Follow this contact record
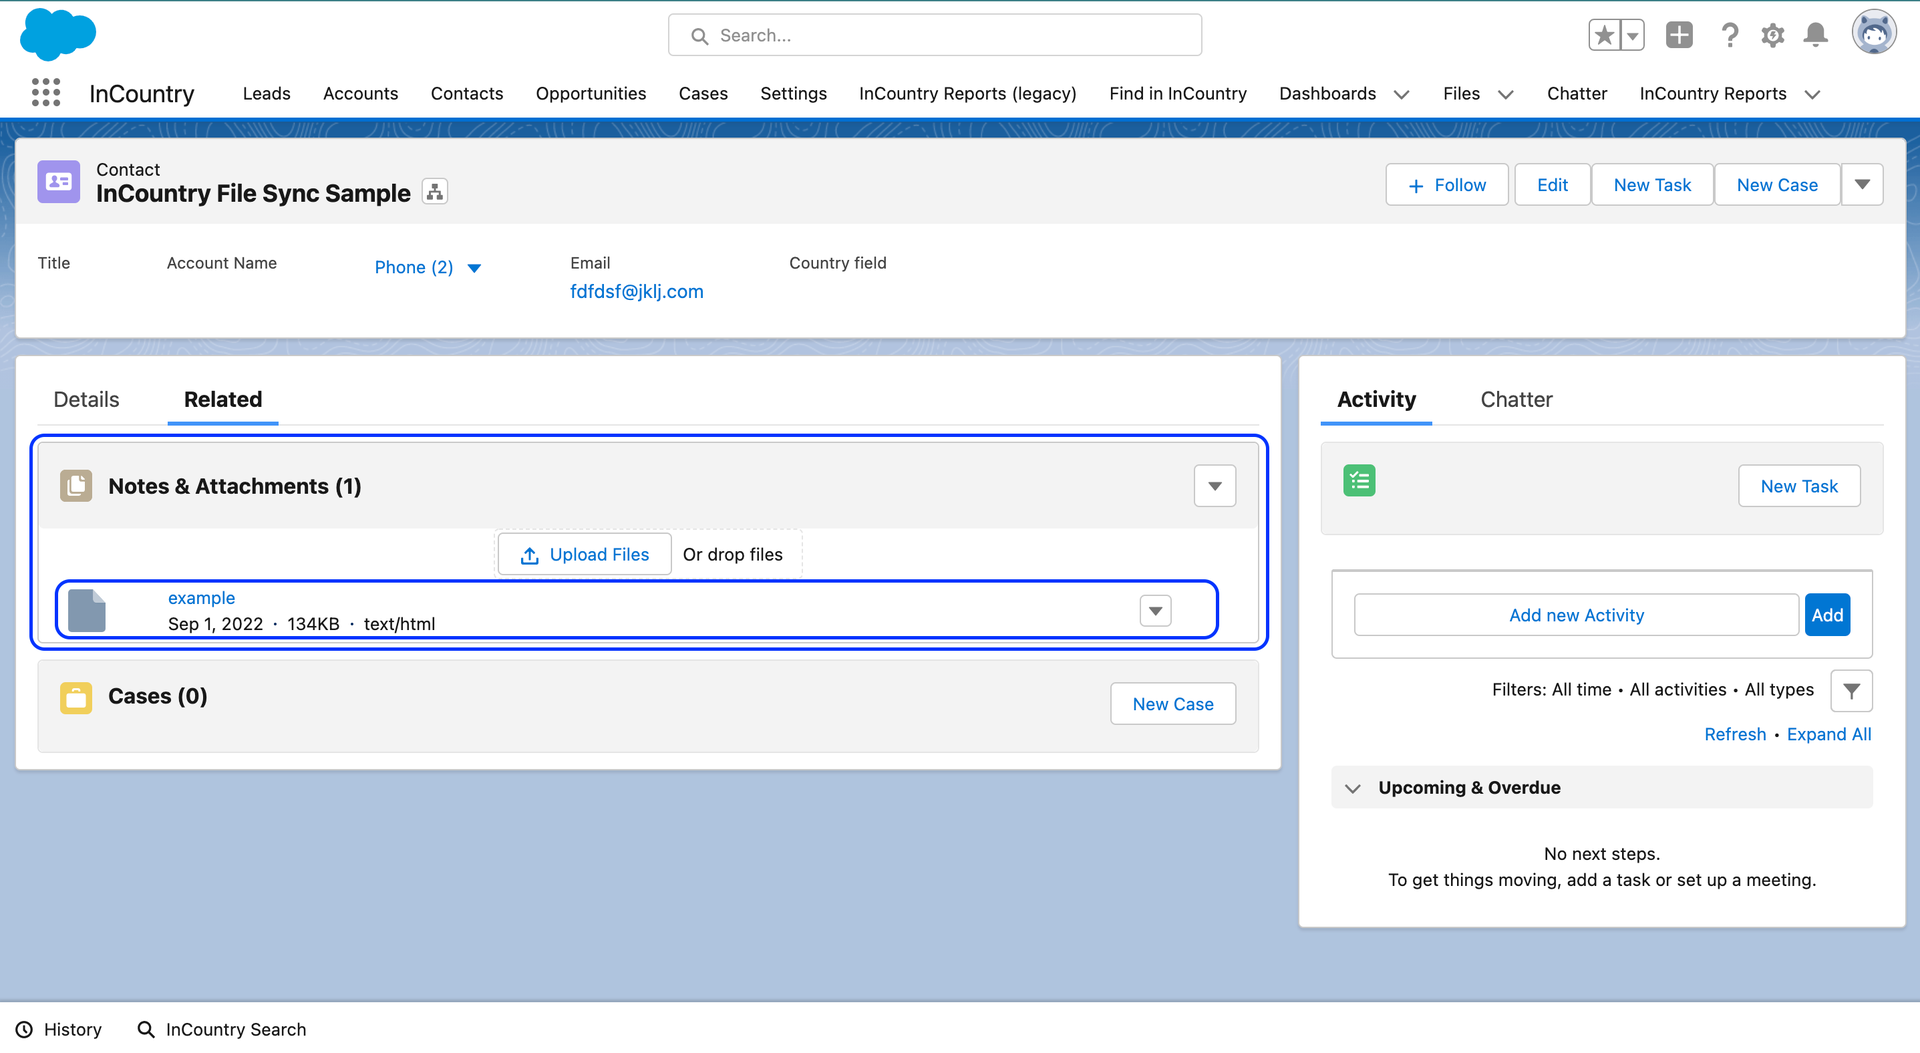1920x1053 pixels. coord(1447,185)
